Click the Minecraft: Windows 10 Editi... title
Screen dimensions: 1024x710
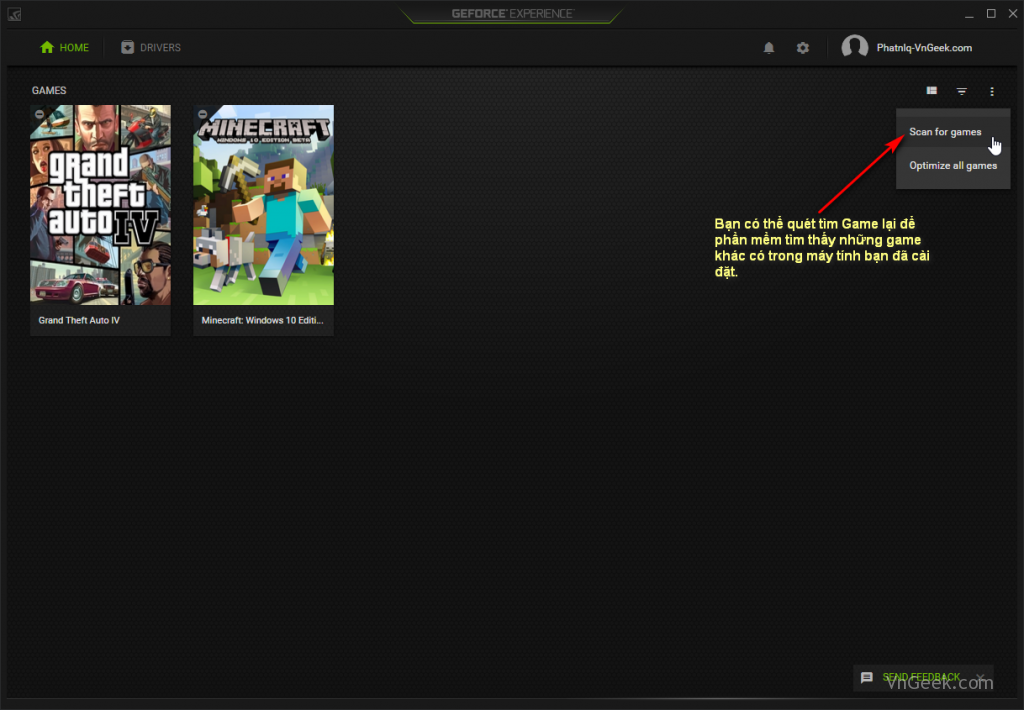coord(263,320)
